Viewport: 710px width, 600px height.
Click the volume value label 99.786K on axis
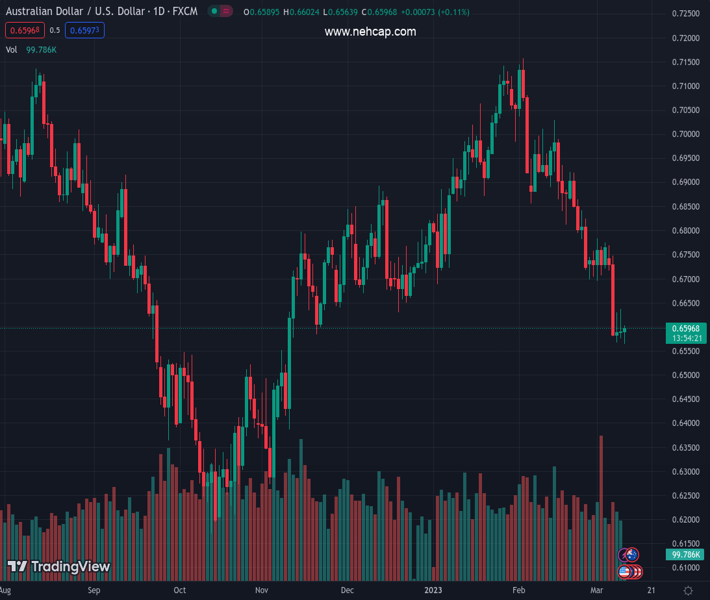coord(688,554)
